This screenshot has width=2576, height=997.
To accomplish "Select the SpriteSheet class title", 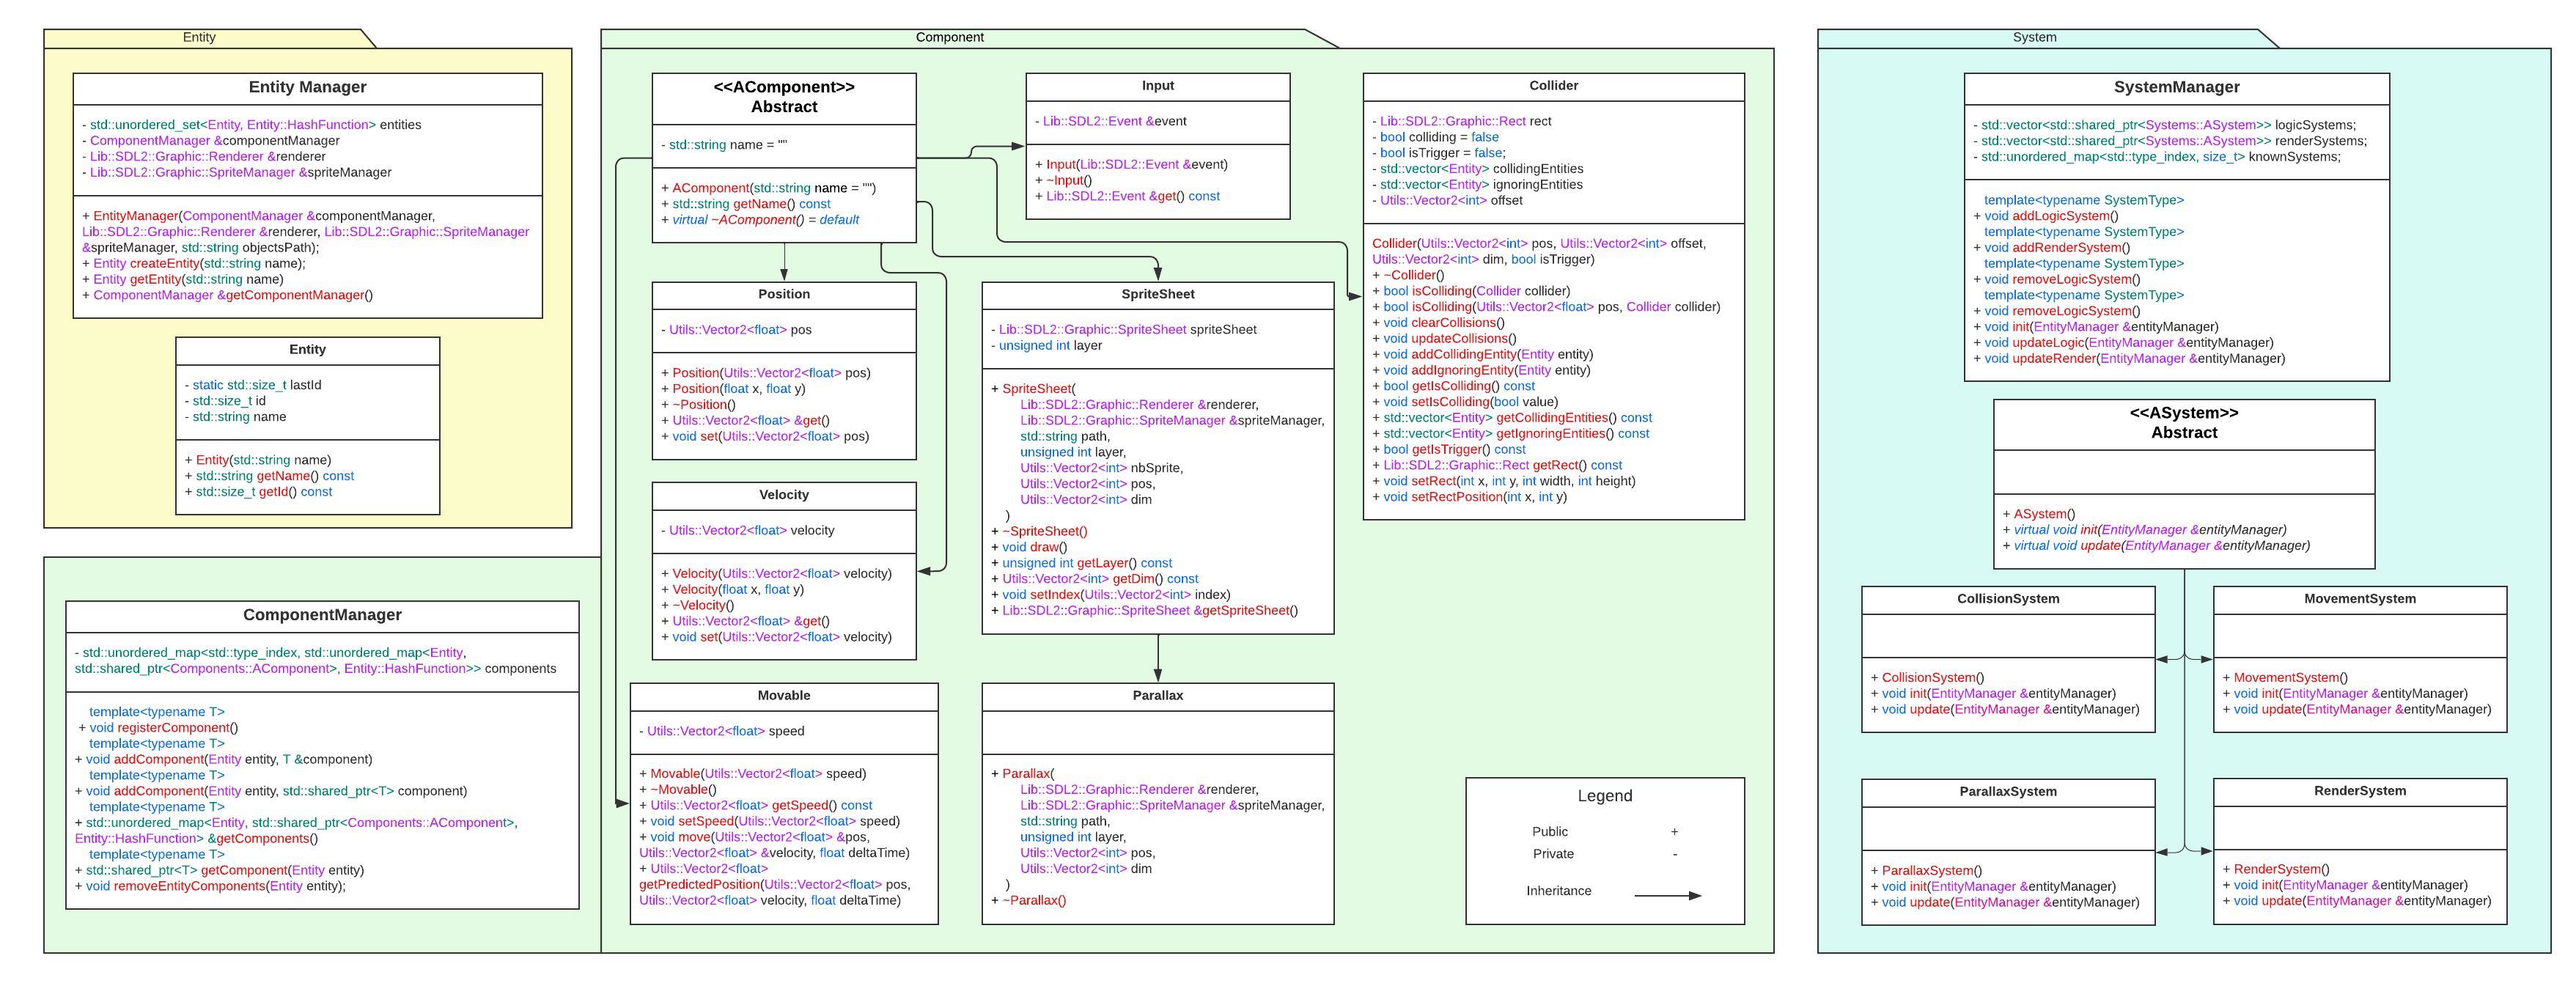I will (x=1157, y=294).
